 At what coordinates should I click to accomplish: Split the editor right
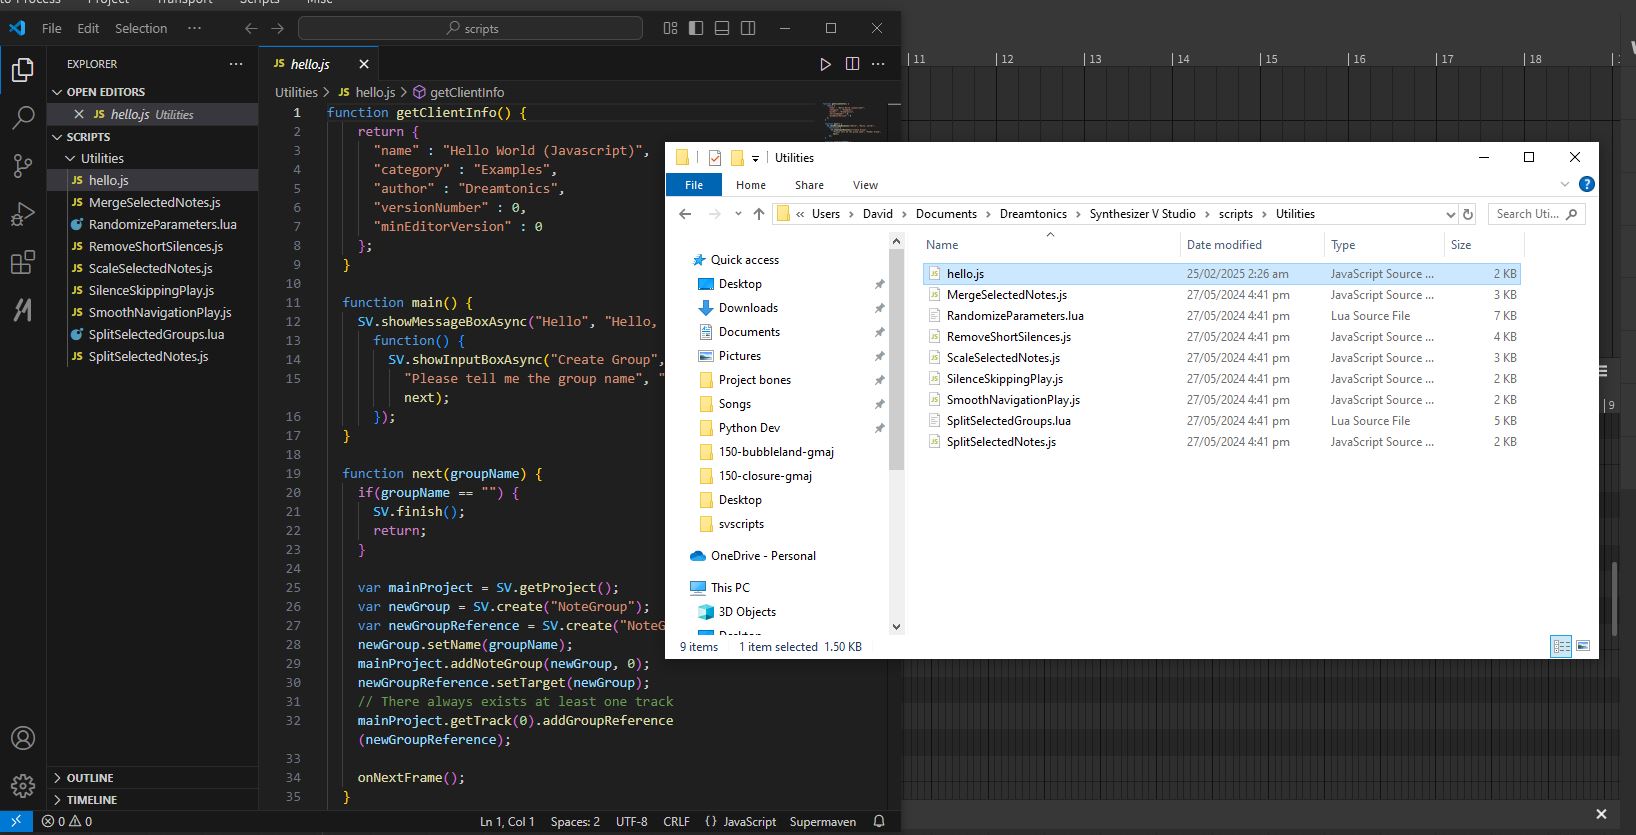[852, 64]
